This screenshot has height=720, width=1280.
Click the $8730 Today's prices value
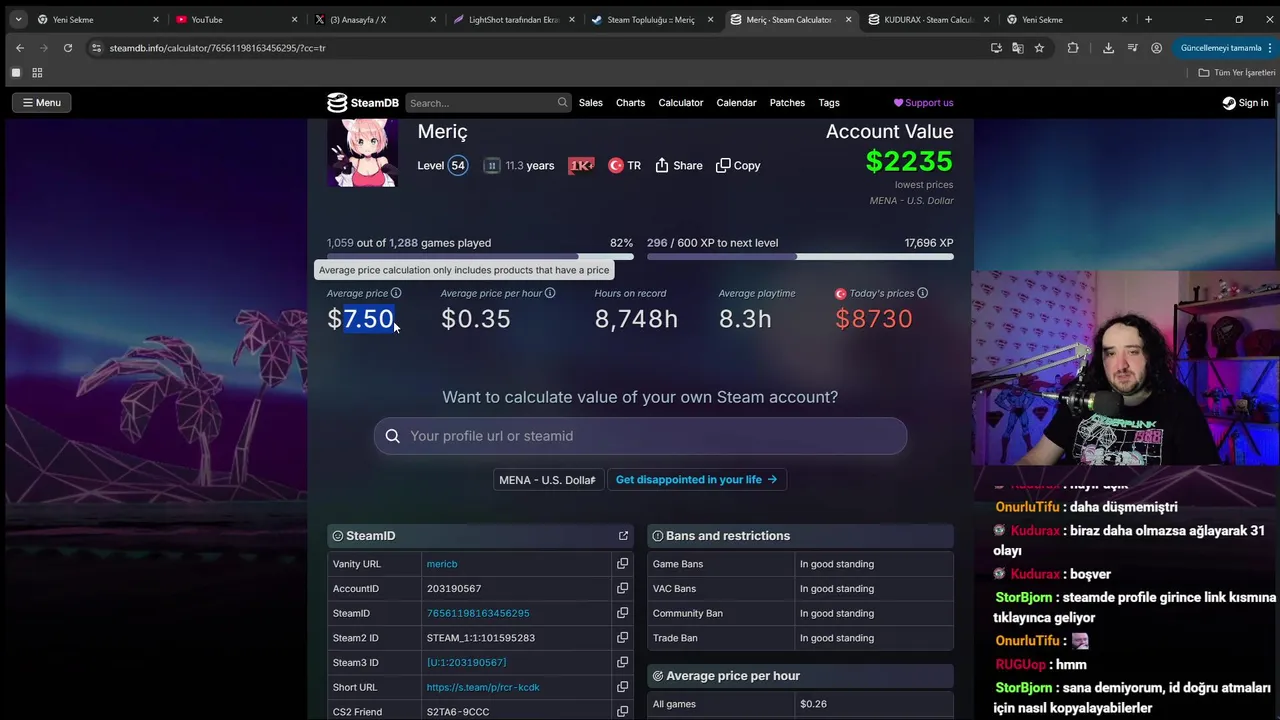(874, 319)
